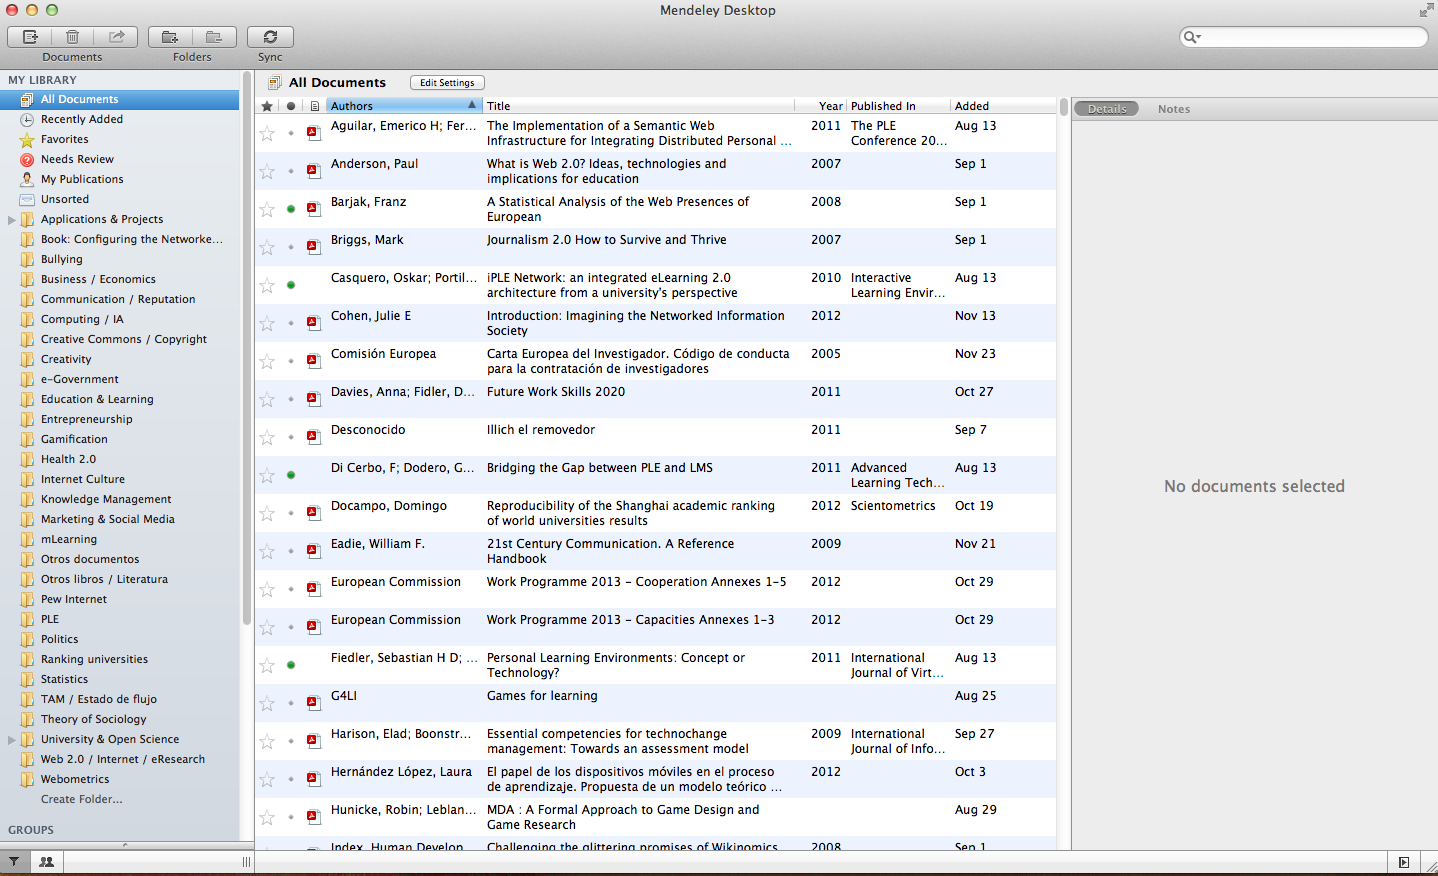Screen dimensions: 1438x876
Task: Sort by the read/unread dot column header
Action: click(x=291, y=106)
